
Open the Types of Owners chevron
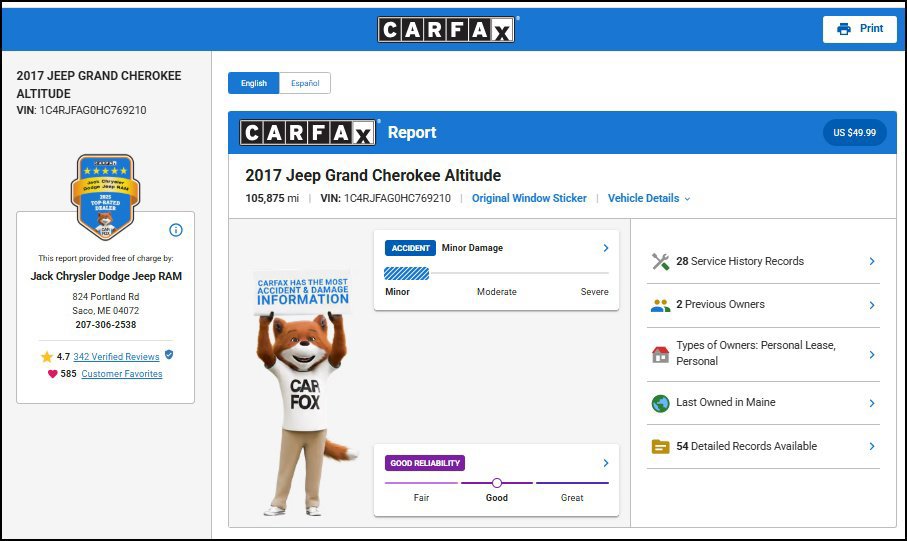[x=872, y=354]
